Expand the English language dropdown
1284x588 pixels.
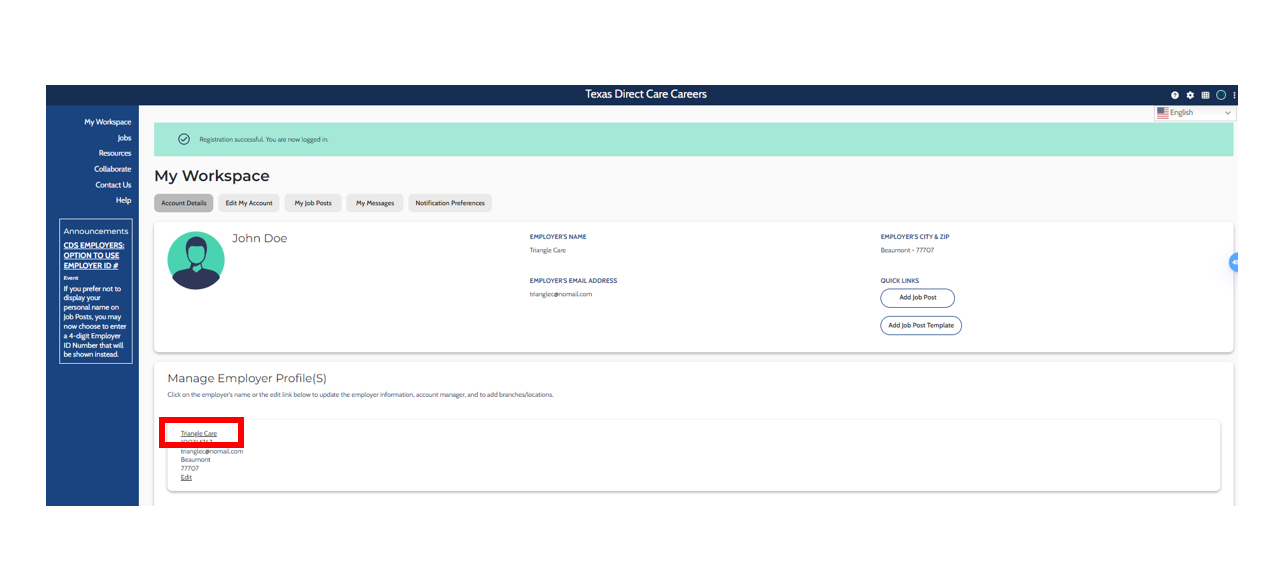[1195, 113]
